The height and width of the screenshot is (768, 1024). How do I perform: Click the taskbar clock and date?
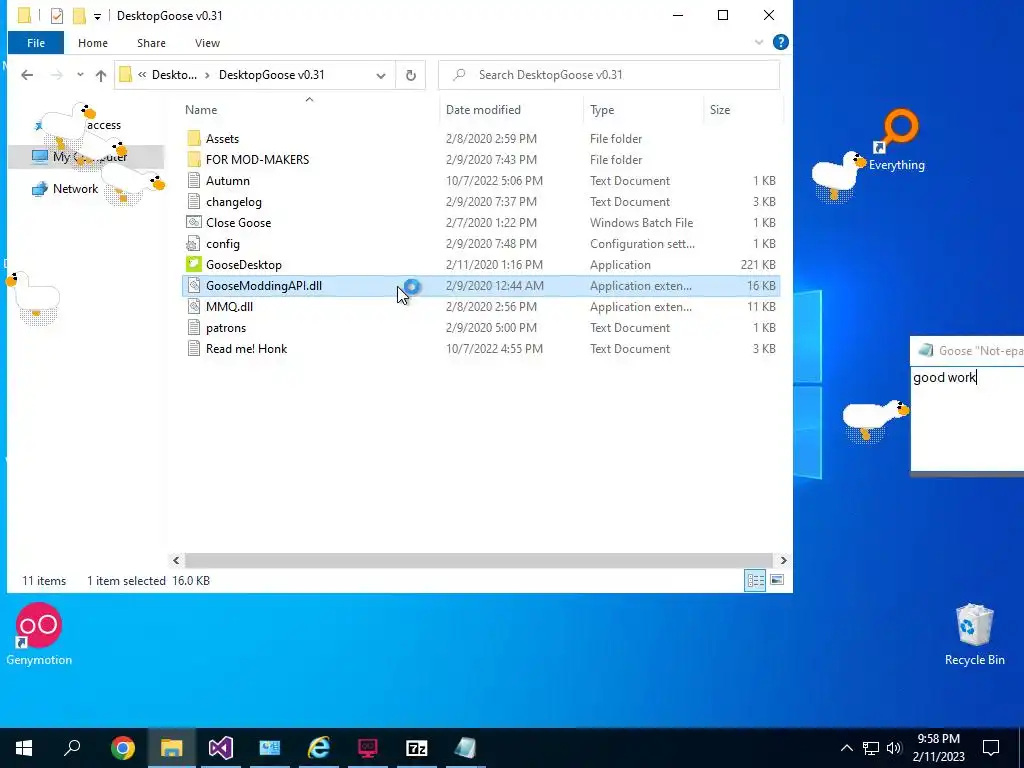[938, 748]
